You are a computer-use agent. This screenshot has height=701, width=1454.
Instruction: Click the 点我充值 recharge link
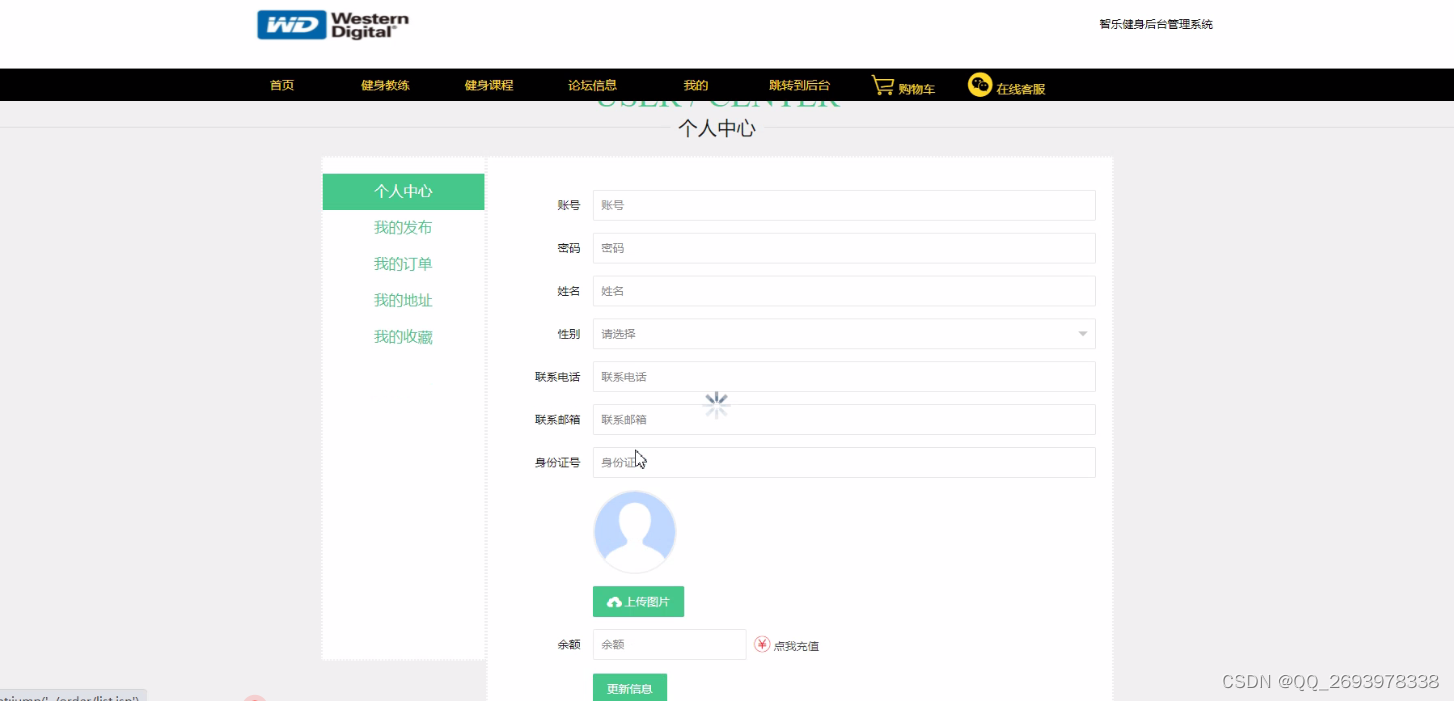(796, 646)
